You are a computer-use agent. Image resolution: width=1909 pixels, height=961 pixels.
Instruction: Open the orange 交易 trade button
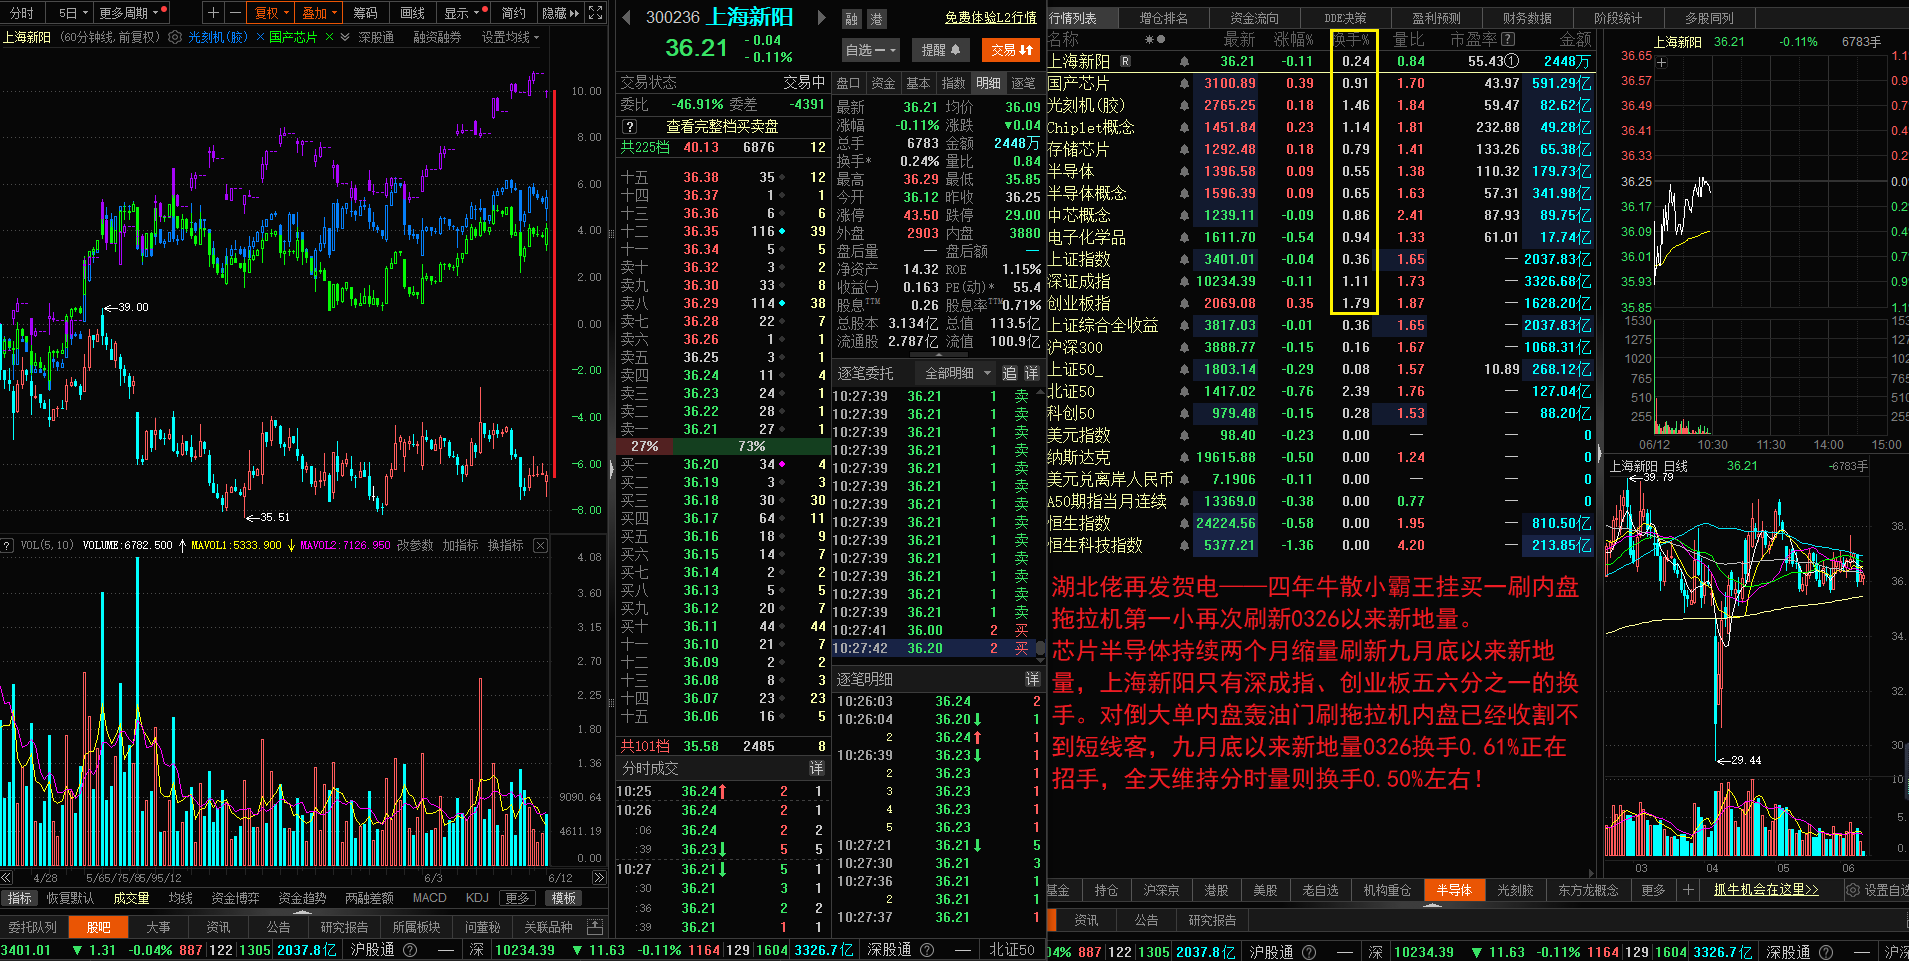[1011, 50]
